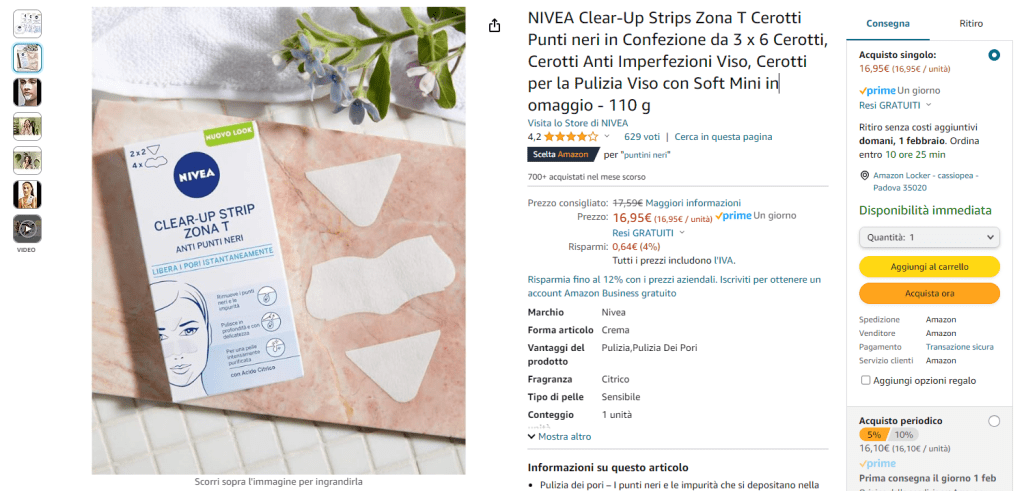Image resolution: width=1024 pixels, height=491 pixels.
Task: Switch to the Ritiro tab
Action: 971,24
